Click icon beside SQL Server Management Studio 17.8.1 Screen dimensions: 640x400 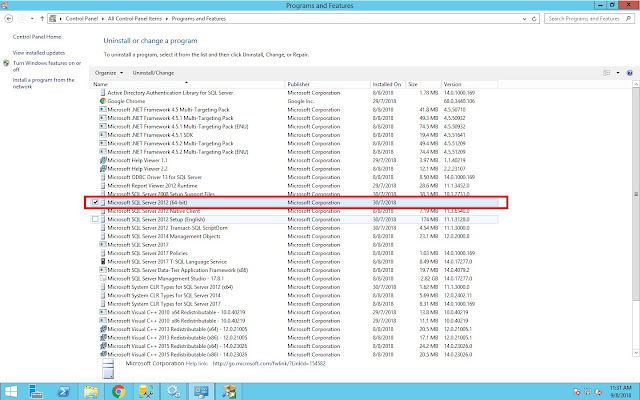tap(103, 278)
